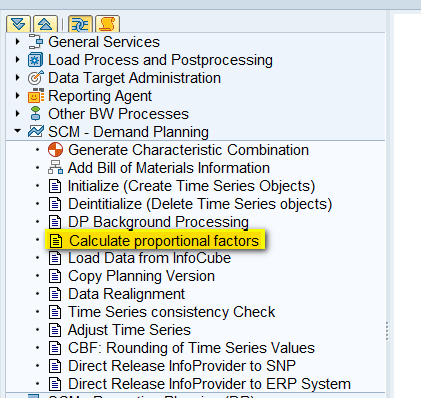
Task: Select Copy Planning Version process
Action: pyautogui.click(x=141, y=276)
